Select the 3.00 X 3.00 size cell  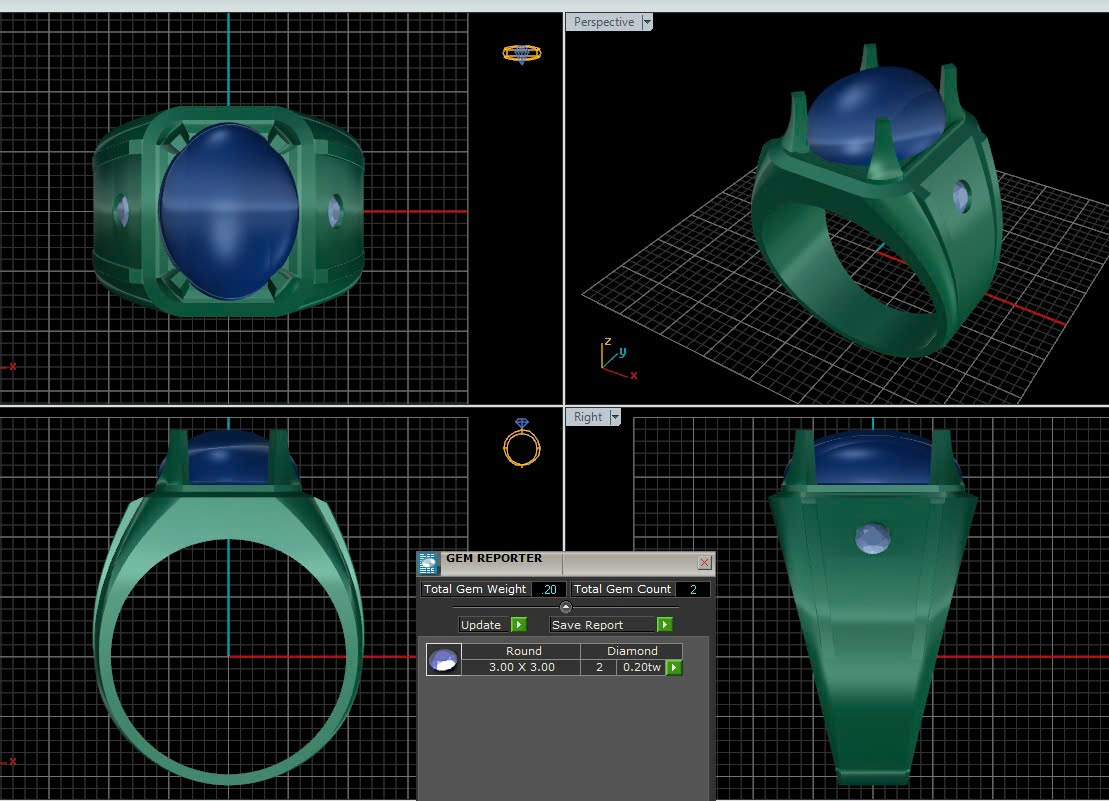[521, 667]
